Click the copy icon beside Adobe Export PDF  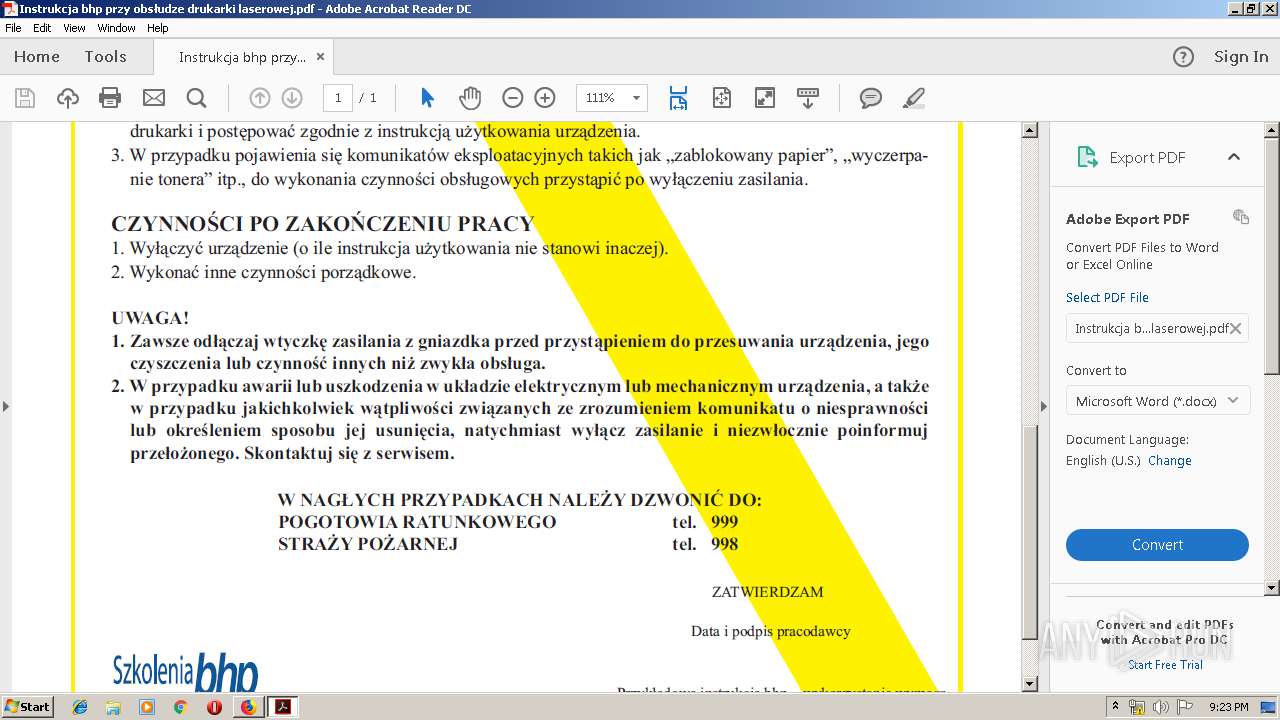[x=1241, y=217]
